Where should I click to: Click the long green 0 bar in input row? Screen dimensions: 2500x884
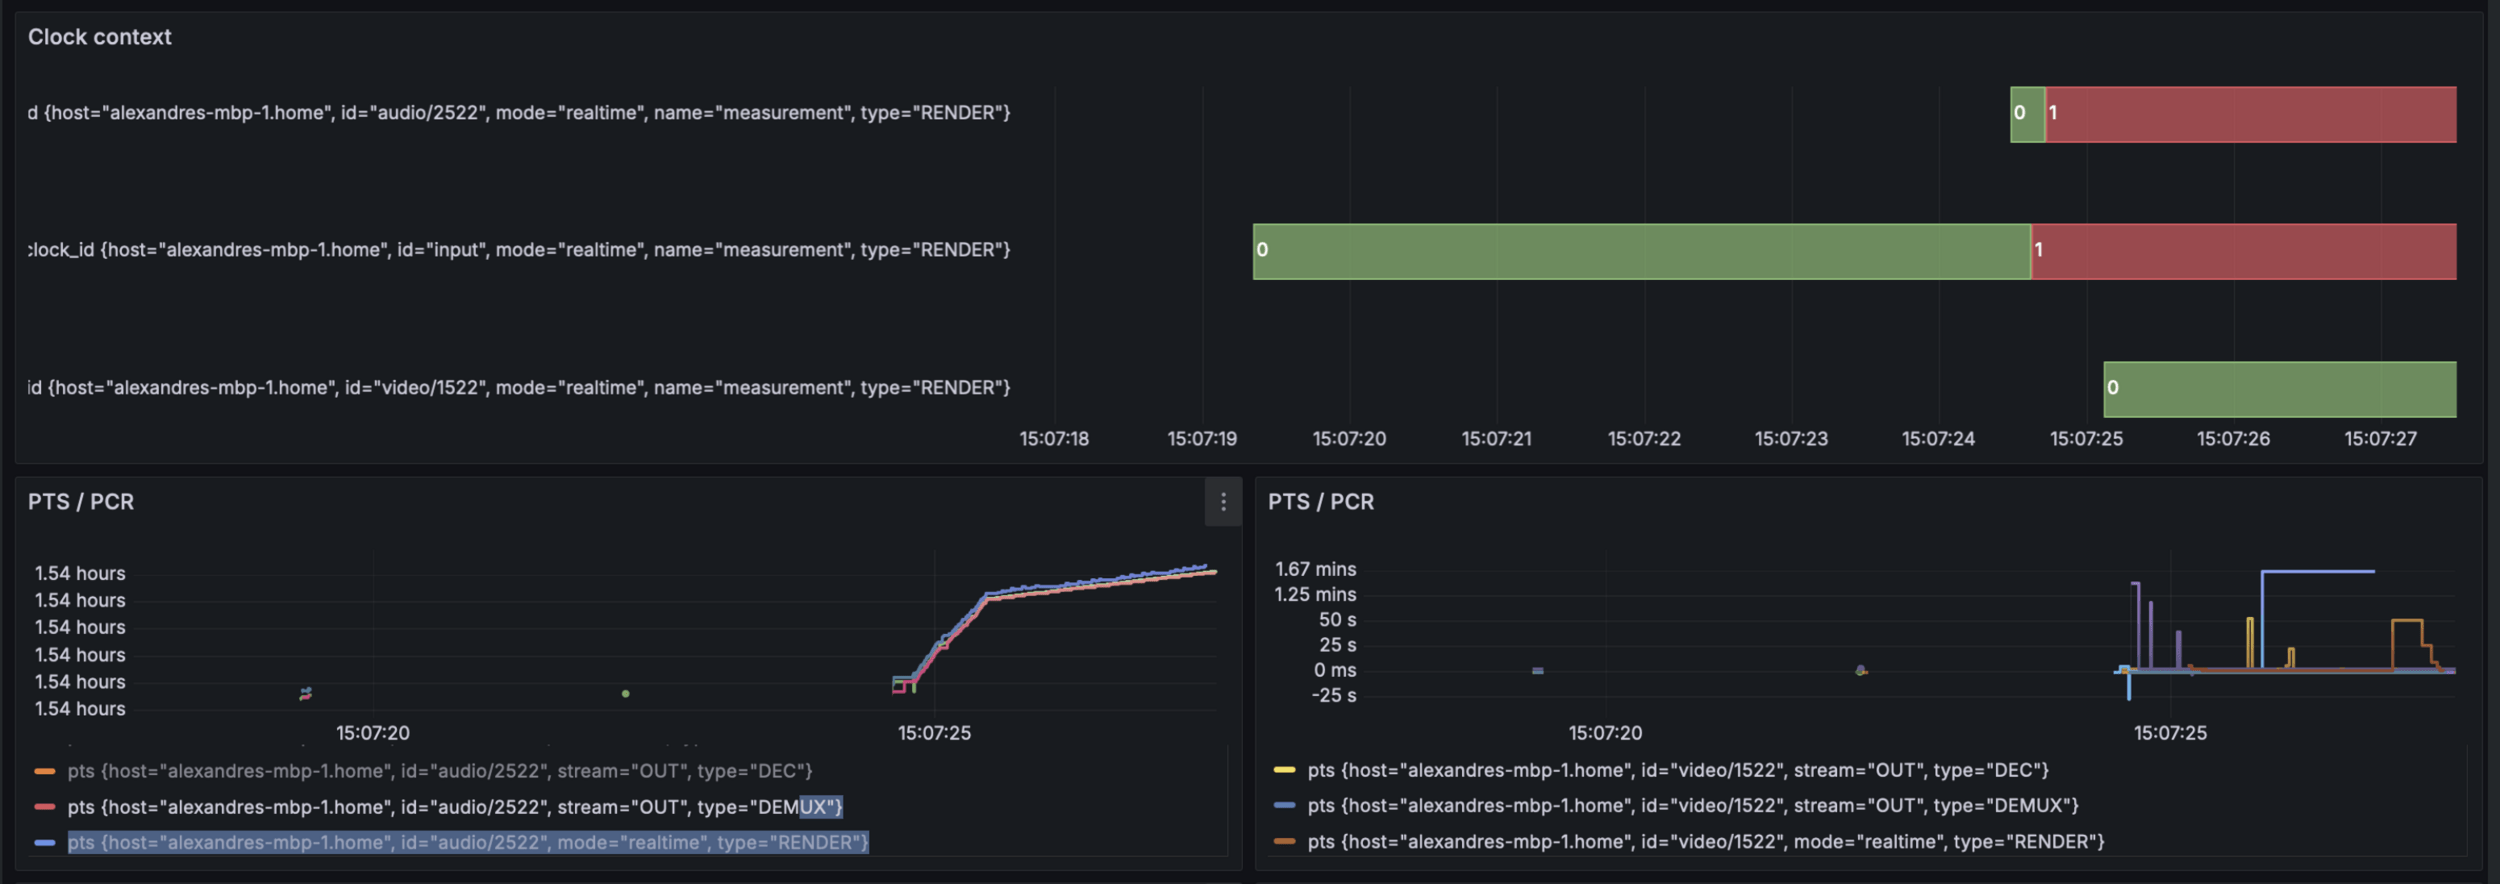pos(1641,251)
